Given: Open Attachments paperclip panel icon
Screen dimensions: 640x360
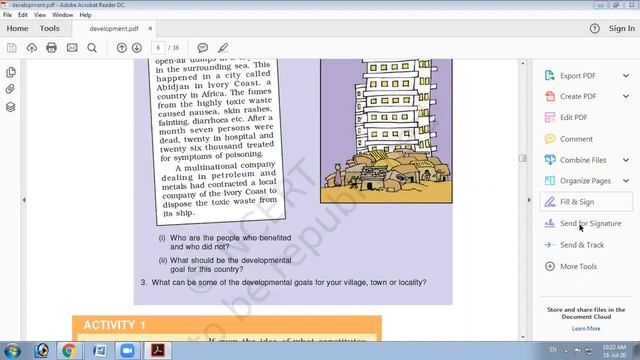Looking at the screenshot, I should (x=11, y=89).
